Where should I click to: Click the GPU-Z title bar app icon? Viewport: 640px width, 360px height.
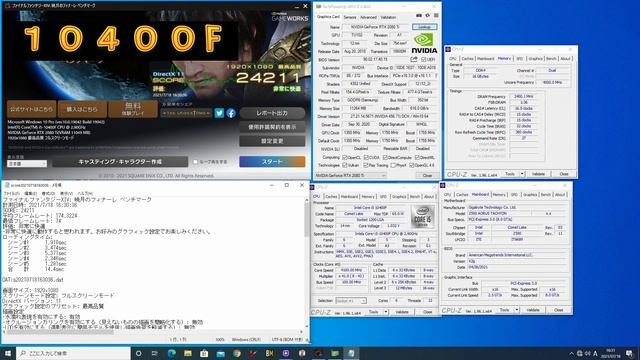(x=319, y=7)
